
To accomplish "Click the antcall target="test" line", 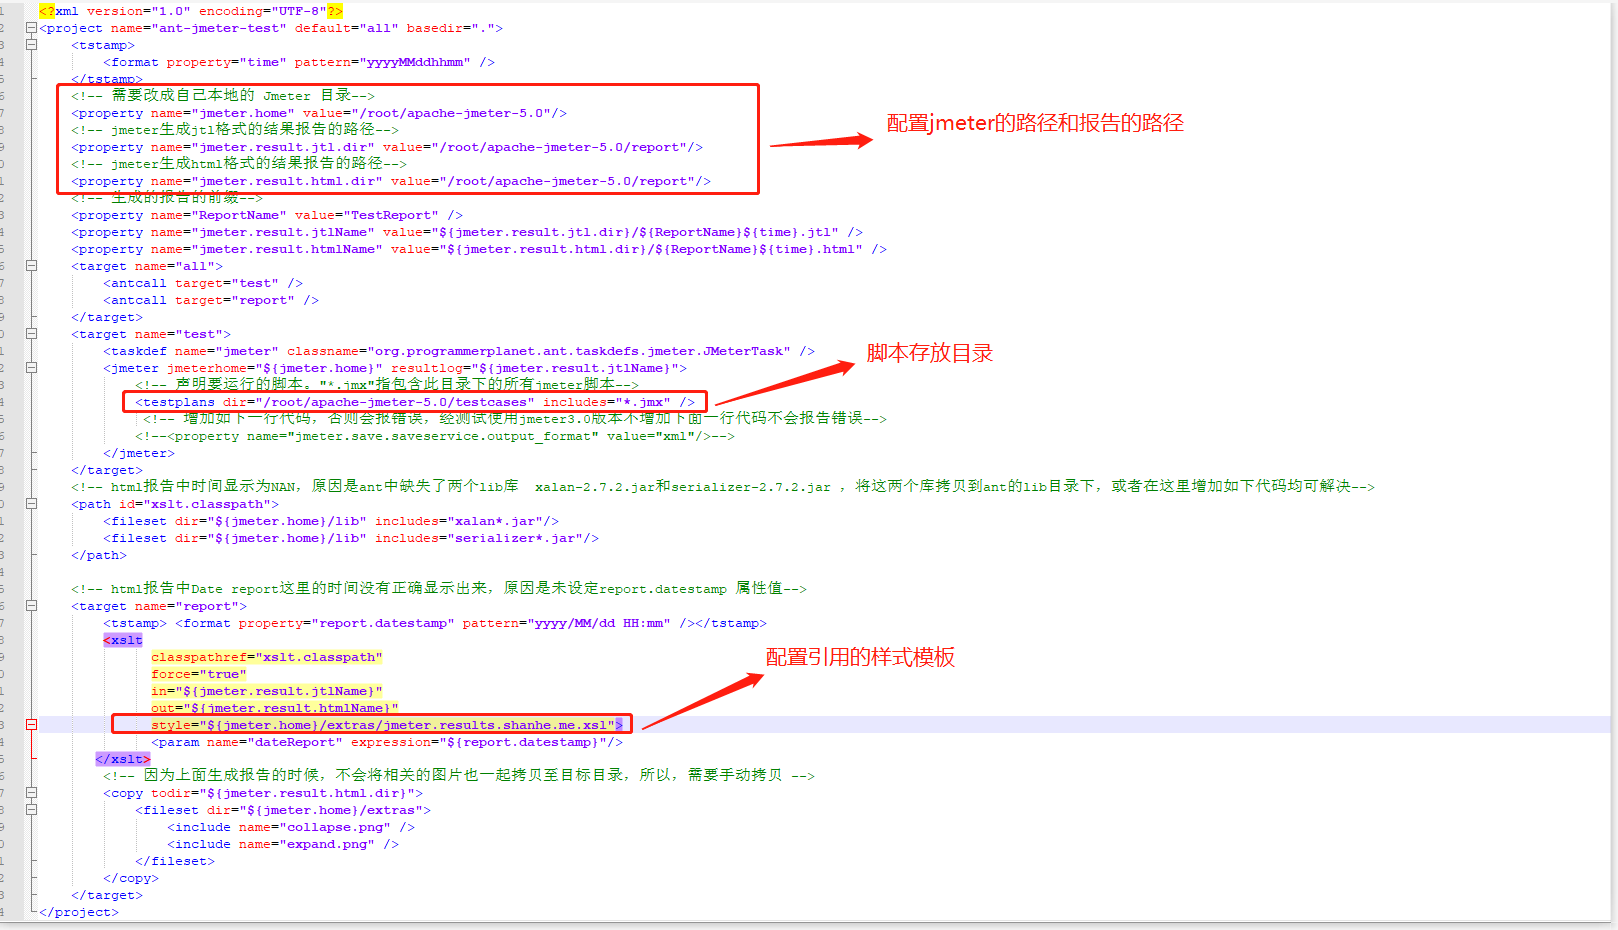I will click(x=203, y=283).
